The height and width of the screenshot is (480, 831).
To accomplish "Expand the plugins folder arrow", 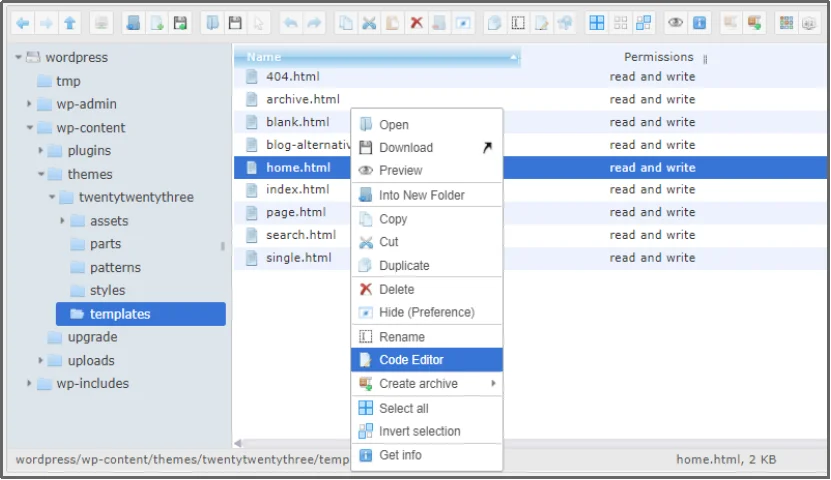I will 40,150.
